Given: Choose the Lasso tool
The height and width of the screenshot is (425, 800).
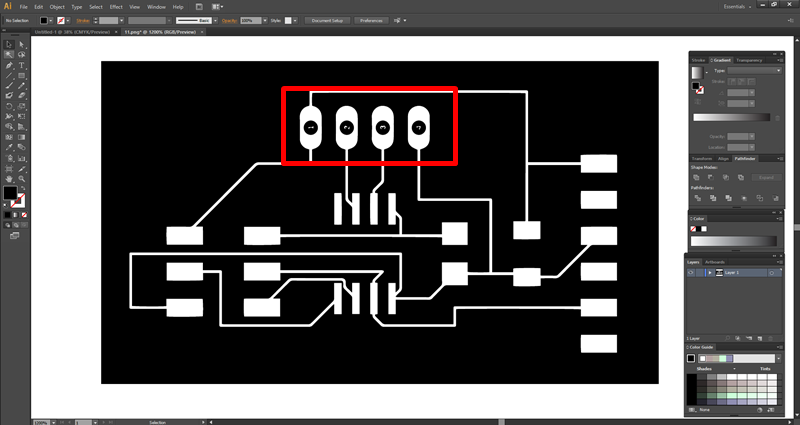Looking at the screenshot, I should pos(22,55).
